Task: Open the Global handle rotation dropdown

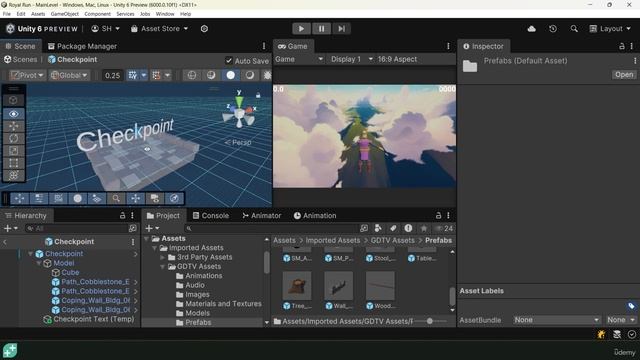Action: (69, 75)
